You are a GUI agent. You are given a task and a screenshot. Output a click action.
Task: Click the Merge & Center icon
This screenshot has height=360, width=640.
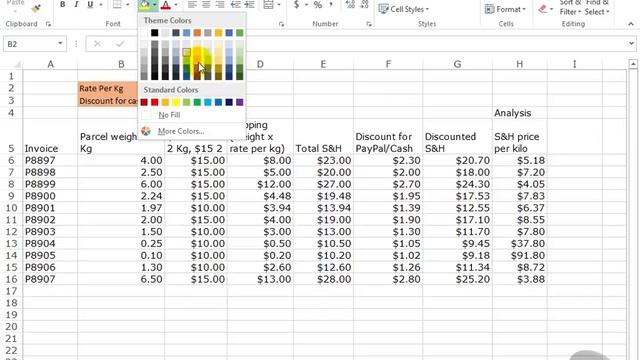click(x=268, y=4)
